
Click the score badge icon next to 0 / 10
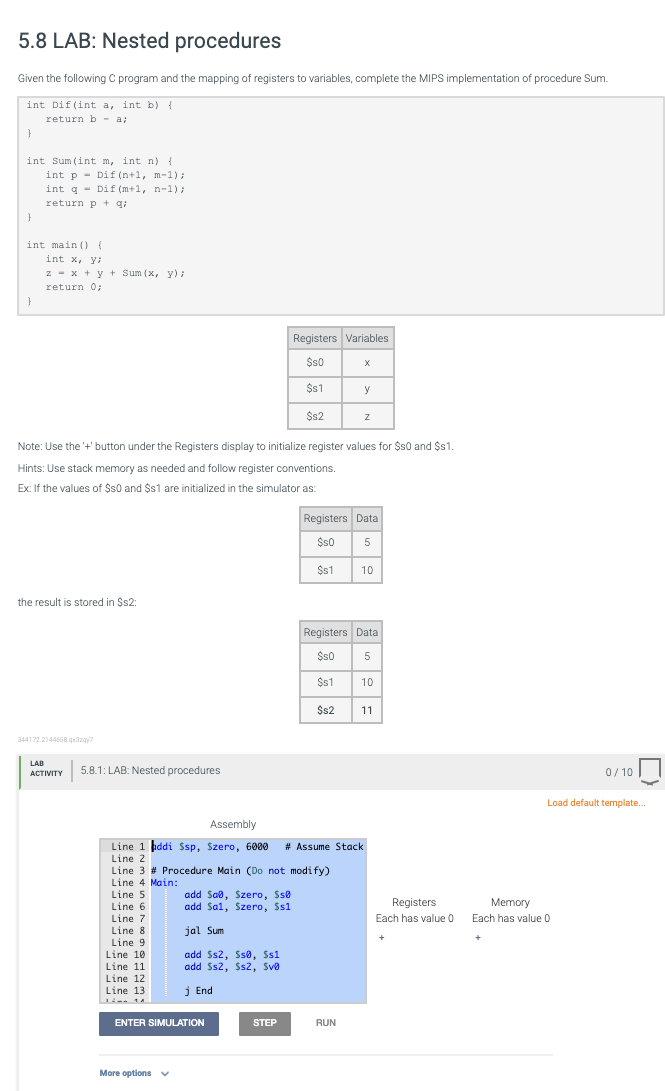tap(649, 771)
